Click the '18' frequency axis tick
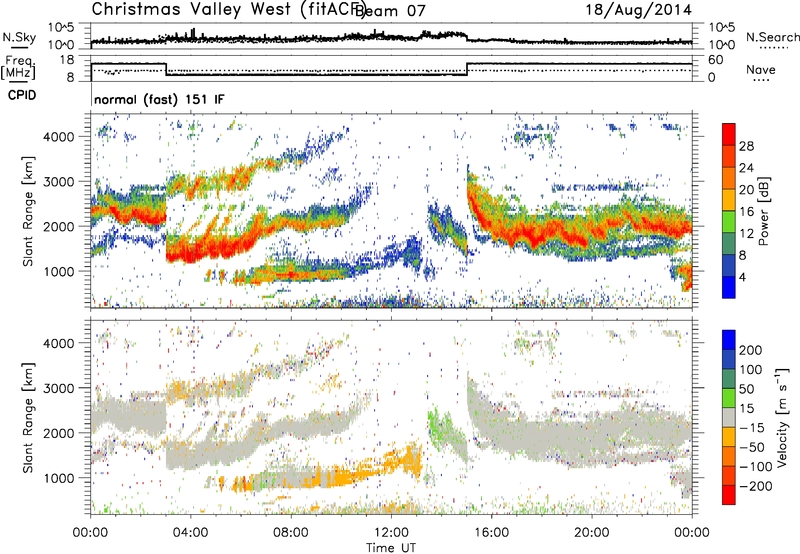The image size is (800, 554). (67, 60)
